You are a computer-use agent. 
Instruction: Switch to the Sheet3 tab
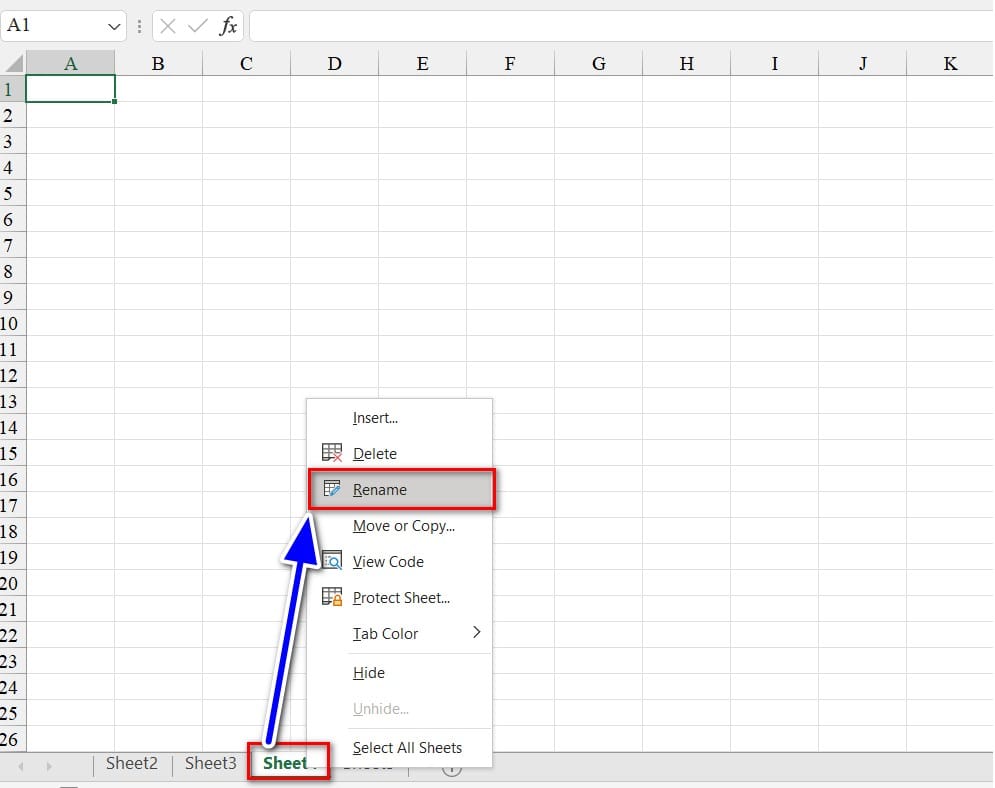click(210, 764)
